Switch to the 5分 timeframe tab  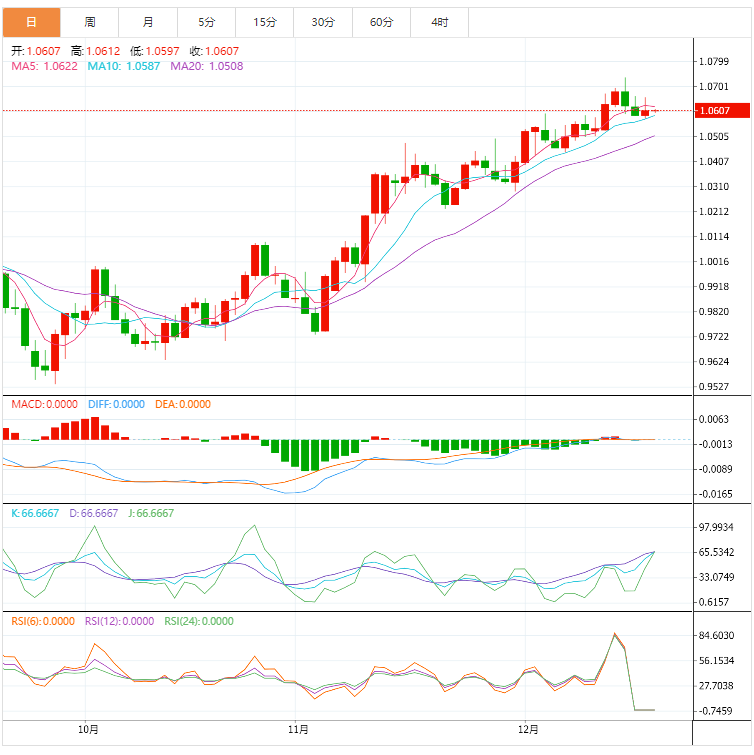click(207, 22)
